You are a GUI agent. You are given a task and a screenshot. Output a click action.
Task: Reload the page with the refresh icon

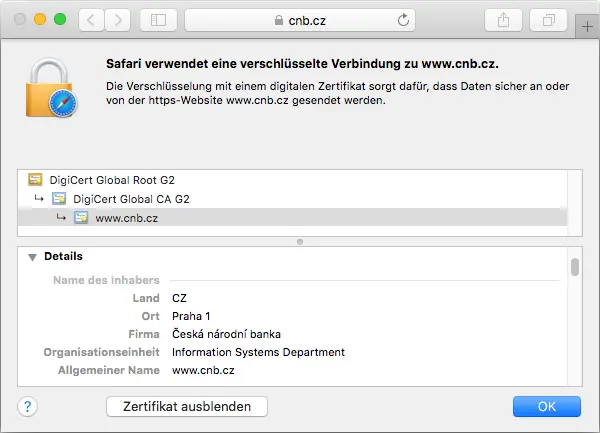pos(403,20)
